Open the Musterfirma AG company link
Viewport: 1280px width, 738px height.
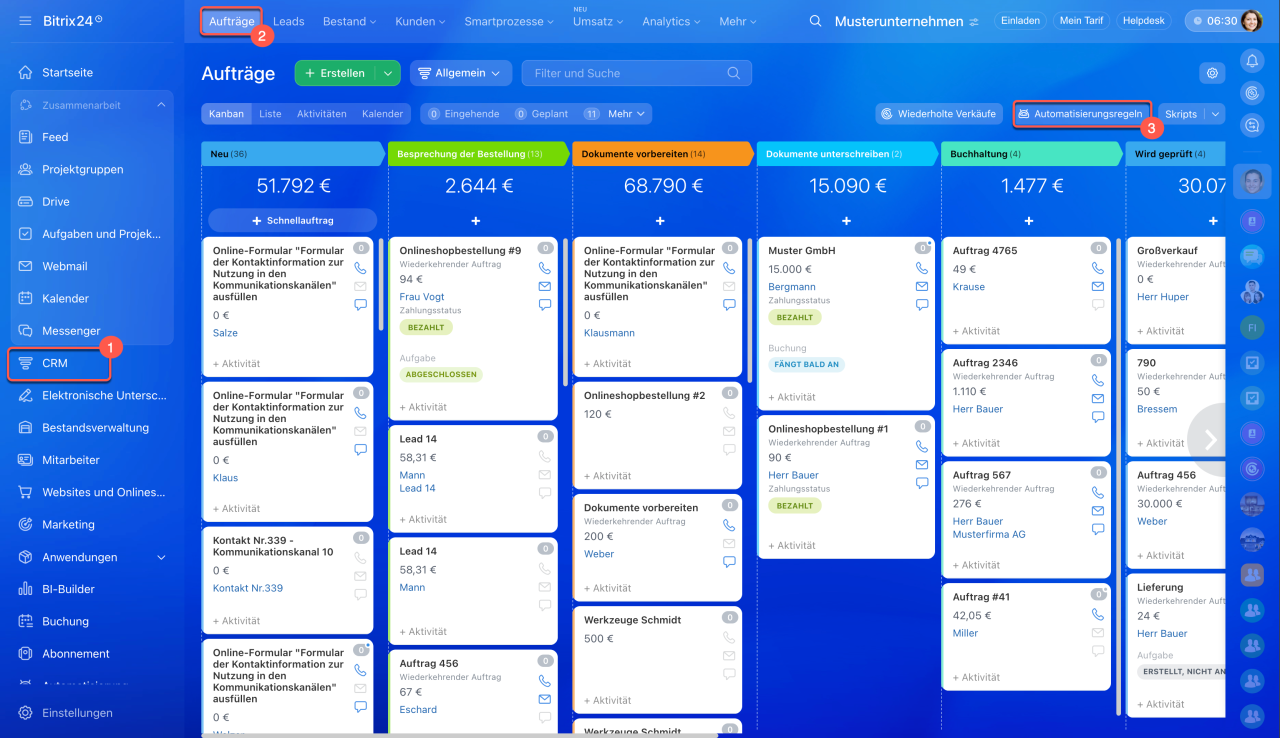(x=989, y=535)
